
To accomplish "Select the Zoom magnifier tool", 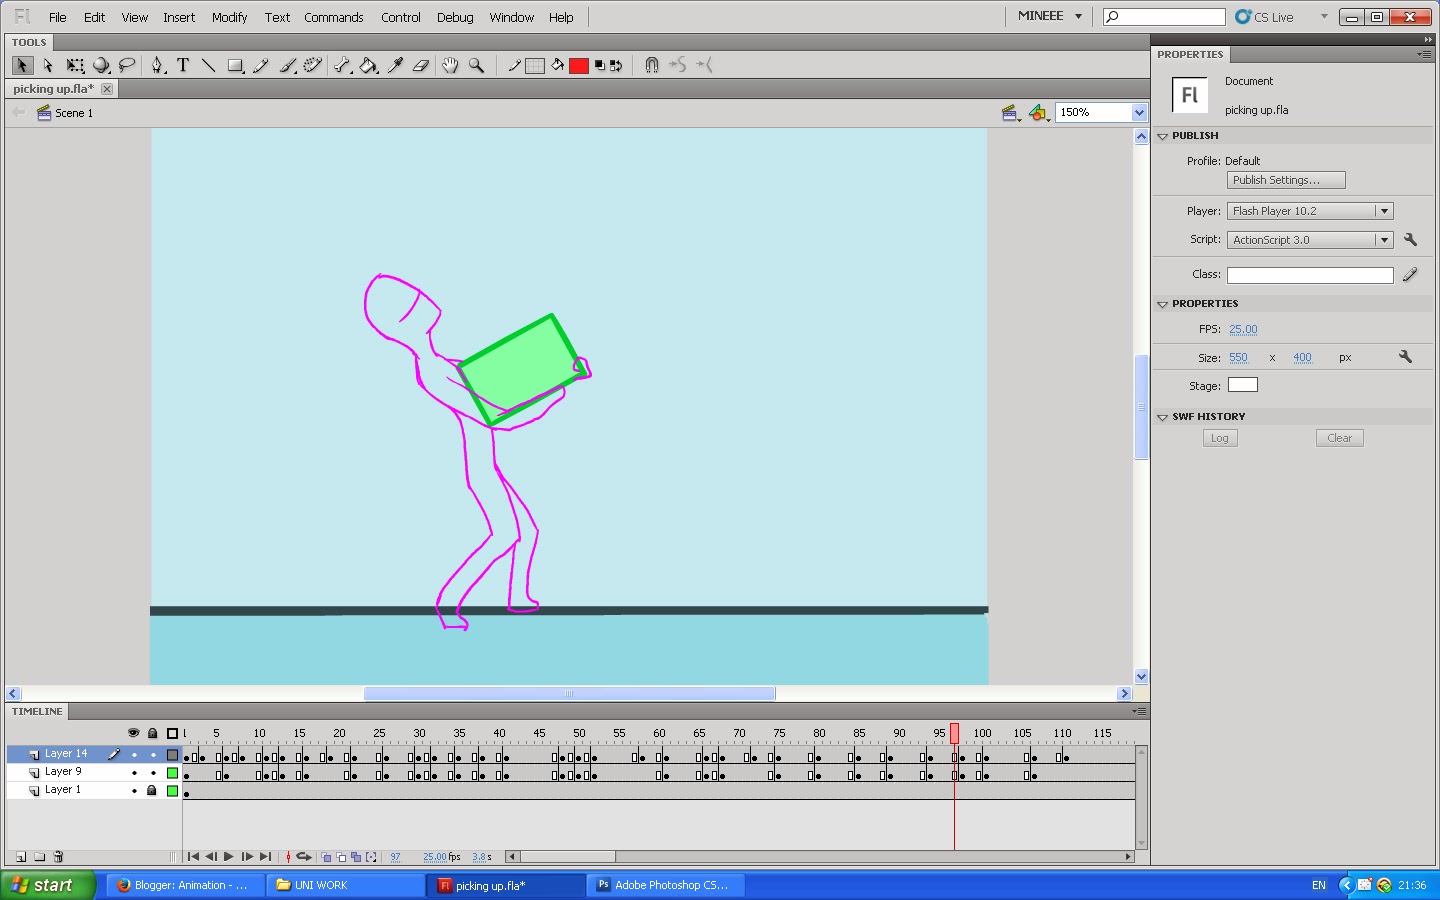I will [x=477, y=66].
